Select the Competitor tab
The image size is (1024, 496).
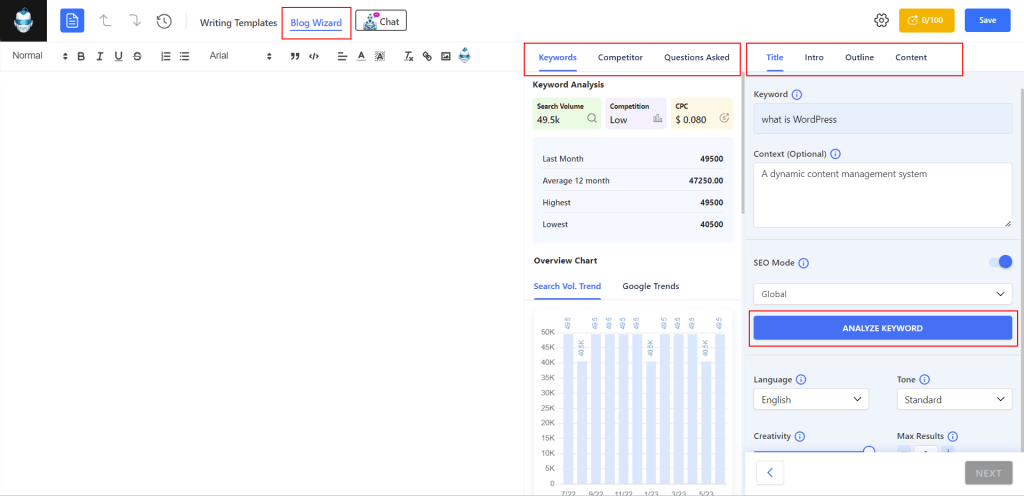[620, 57]
